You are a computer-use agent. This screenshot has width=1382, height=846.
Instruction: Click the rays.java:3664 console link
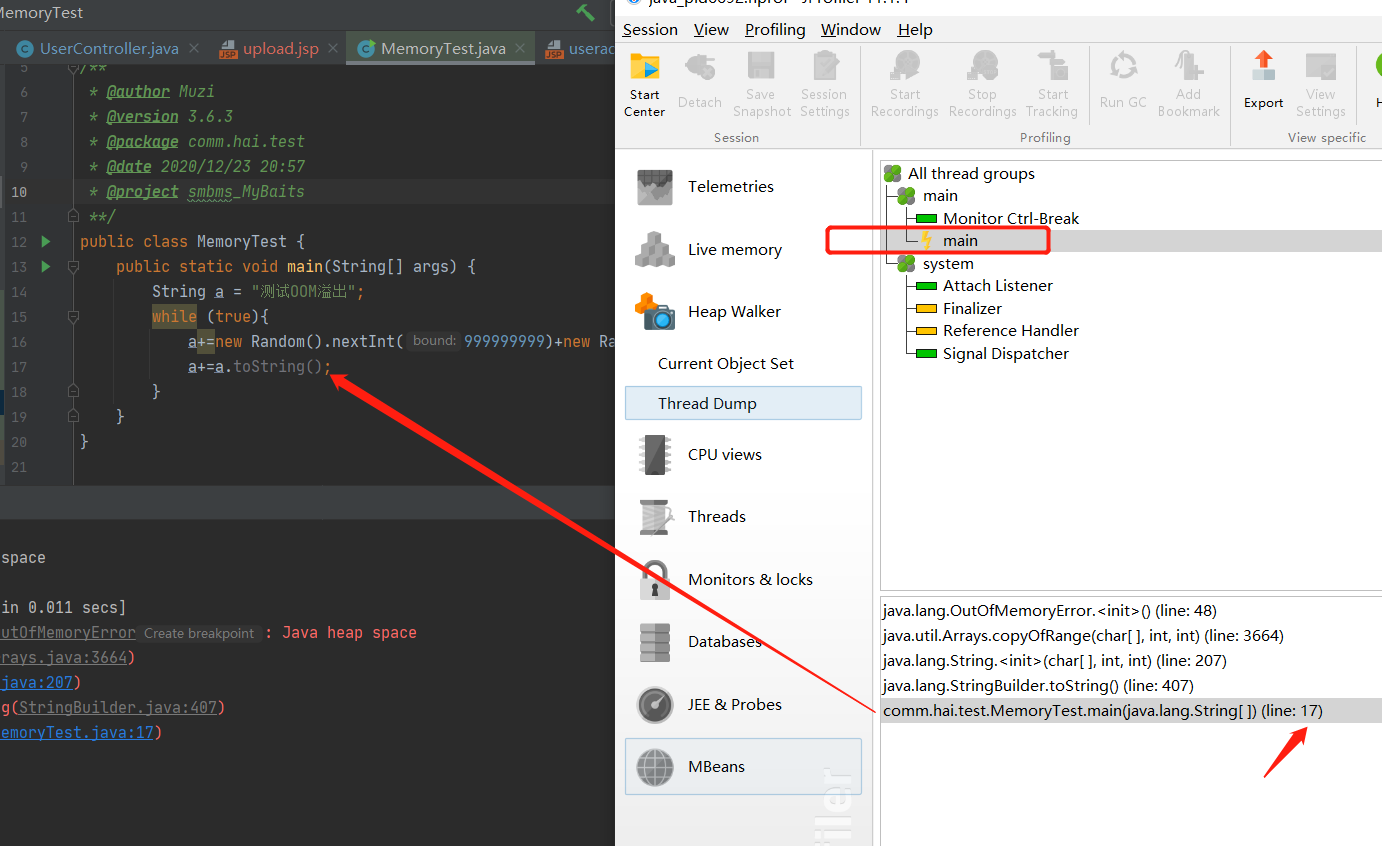click(63, 658)
